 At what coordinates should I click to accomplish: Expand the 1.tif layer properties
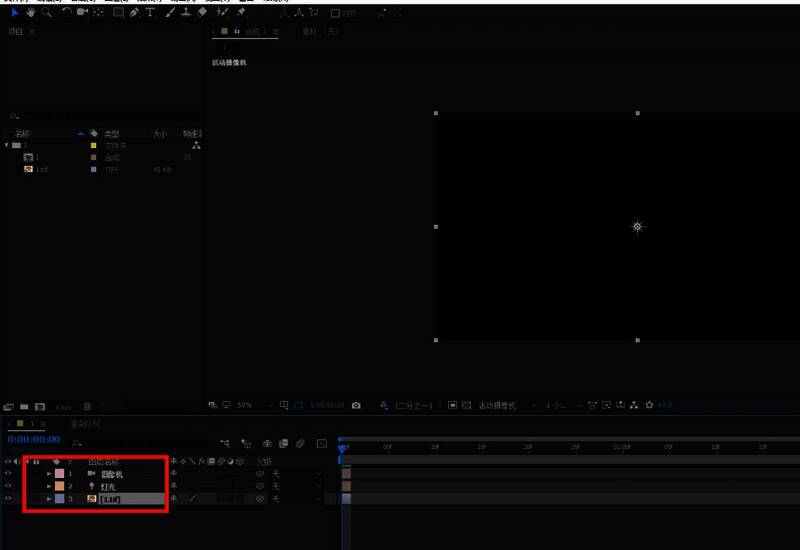49,498
